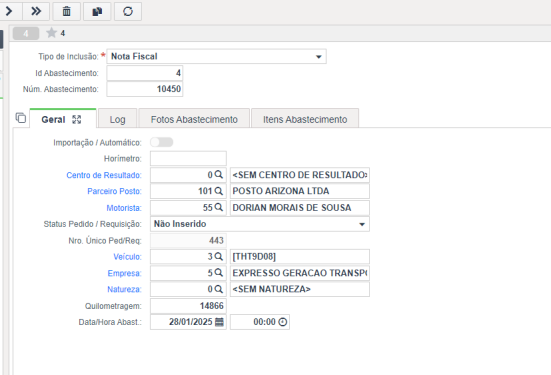The height and width of the screenshot is (375, 551).
Task: Open Status Pedido / Requisição dropdown
Action: pyautogui.click(x=260, y=224)
